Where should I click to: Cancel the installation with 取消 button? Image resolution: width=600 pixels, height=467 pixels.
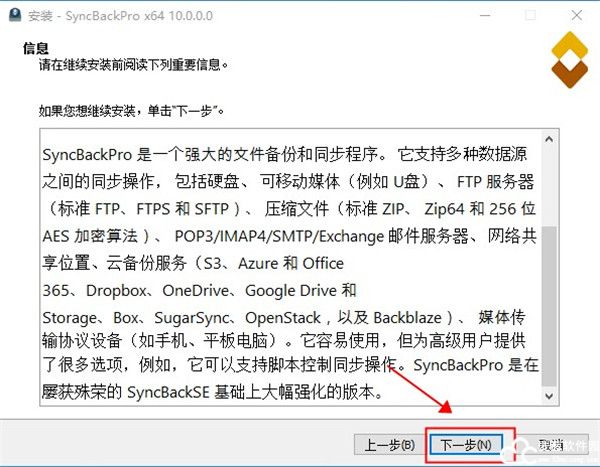click(551, 444)
